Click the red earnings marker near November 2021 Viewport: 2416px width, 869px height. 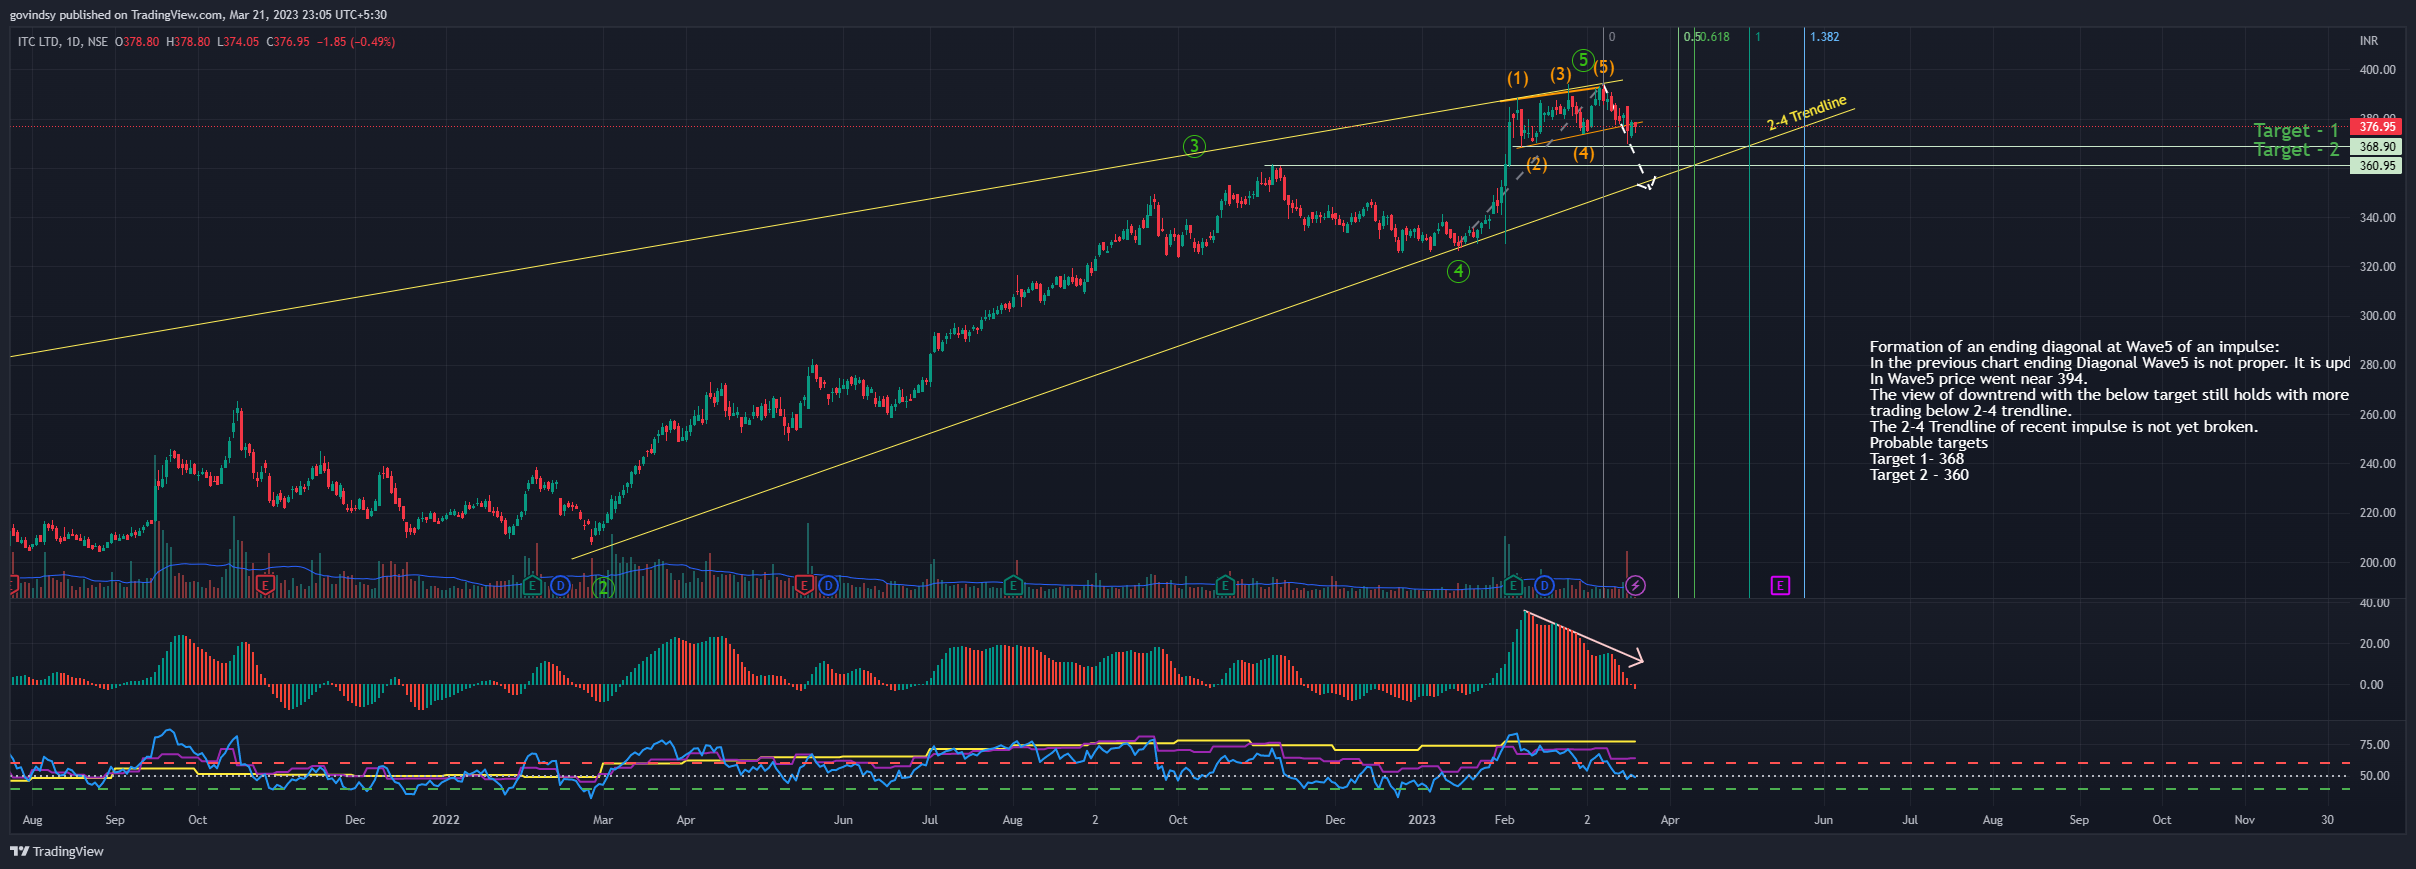pyautogui.click(x=265, y=585)
